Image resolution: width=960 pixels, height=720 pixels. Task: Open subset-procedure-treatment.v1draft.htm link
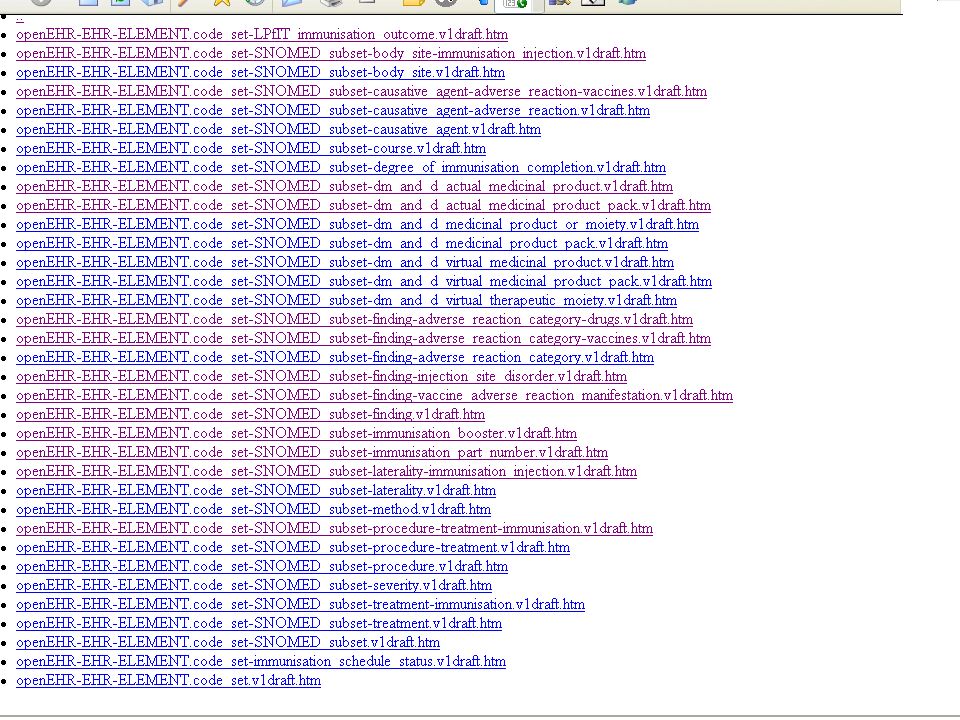(293, 547)
